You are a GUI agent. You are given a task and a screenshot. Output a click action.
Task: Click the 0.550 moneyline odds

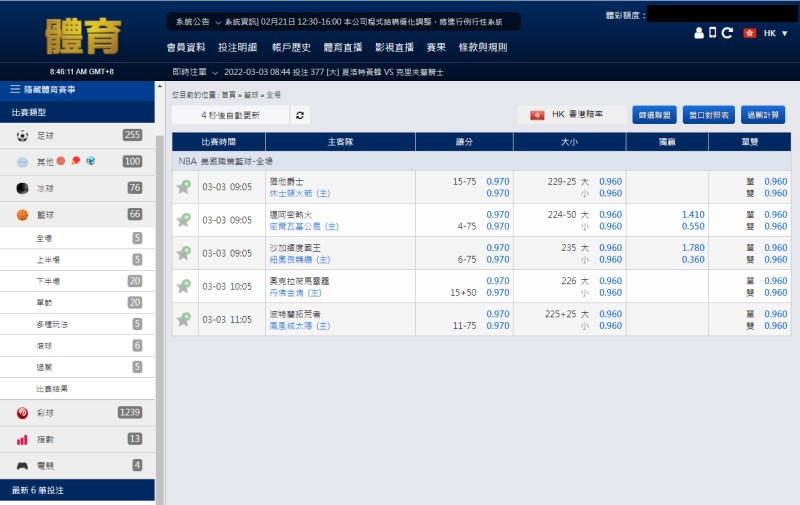(x=693, y=226)
